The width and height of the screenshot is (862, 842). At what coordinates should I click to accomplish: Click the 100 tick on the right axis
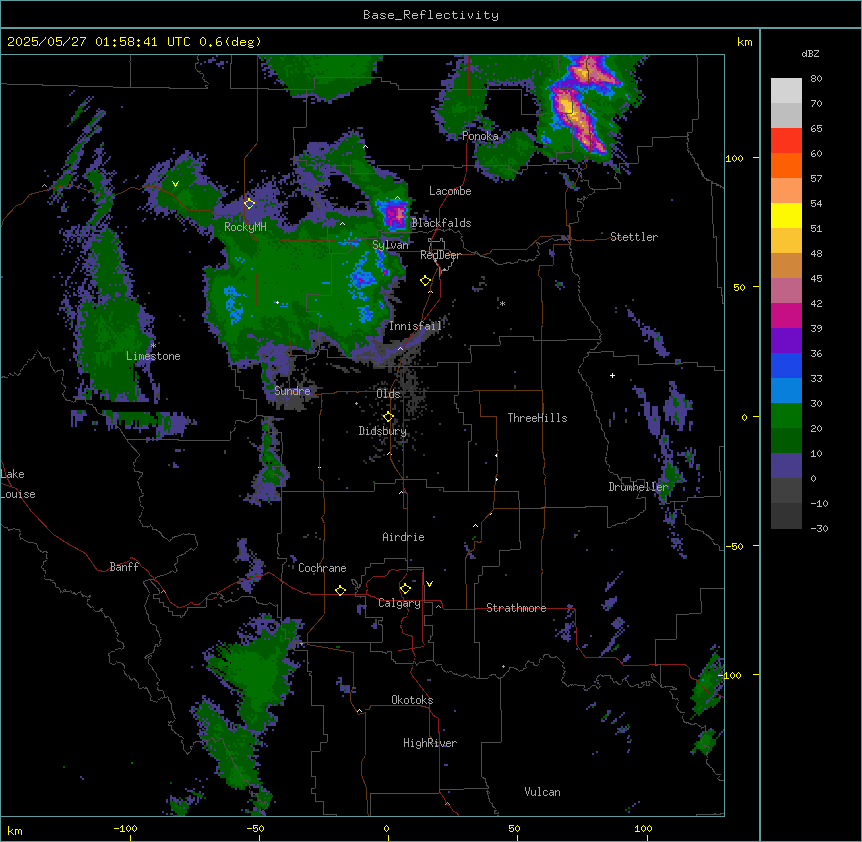[x=734, y=158]
